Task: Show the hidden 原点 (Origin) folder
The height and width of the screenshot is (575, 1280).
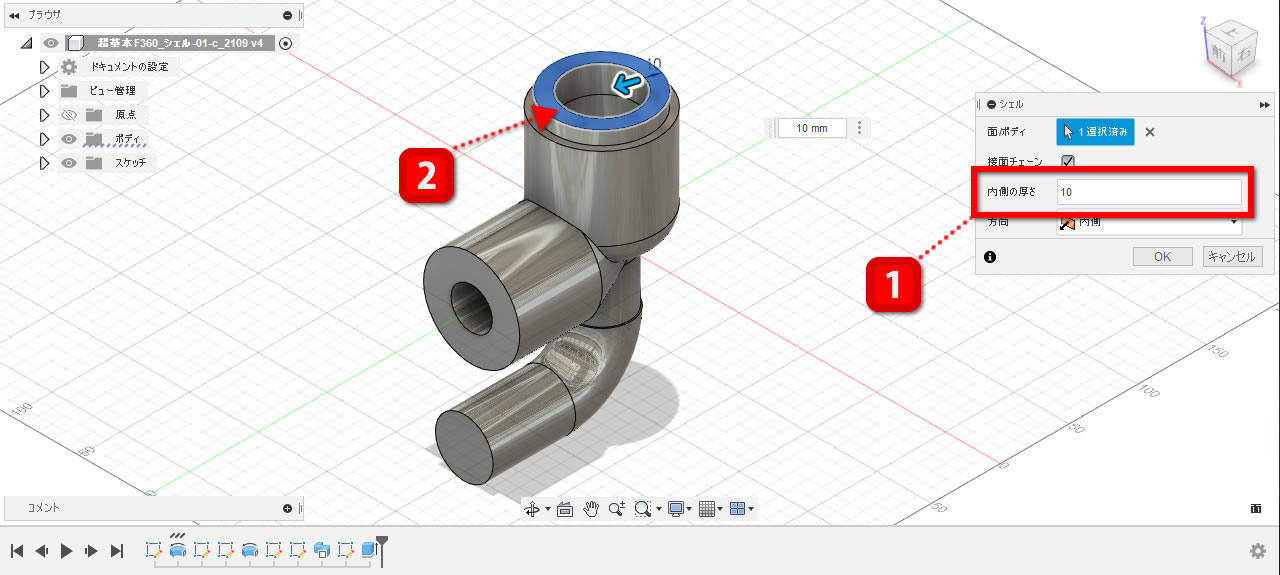Action: (69, 115)
